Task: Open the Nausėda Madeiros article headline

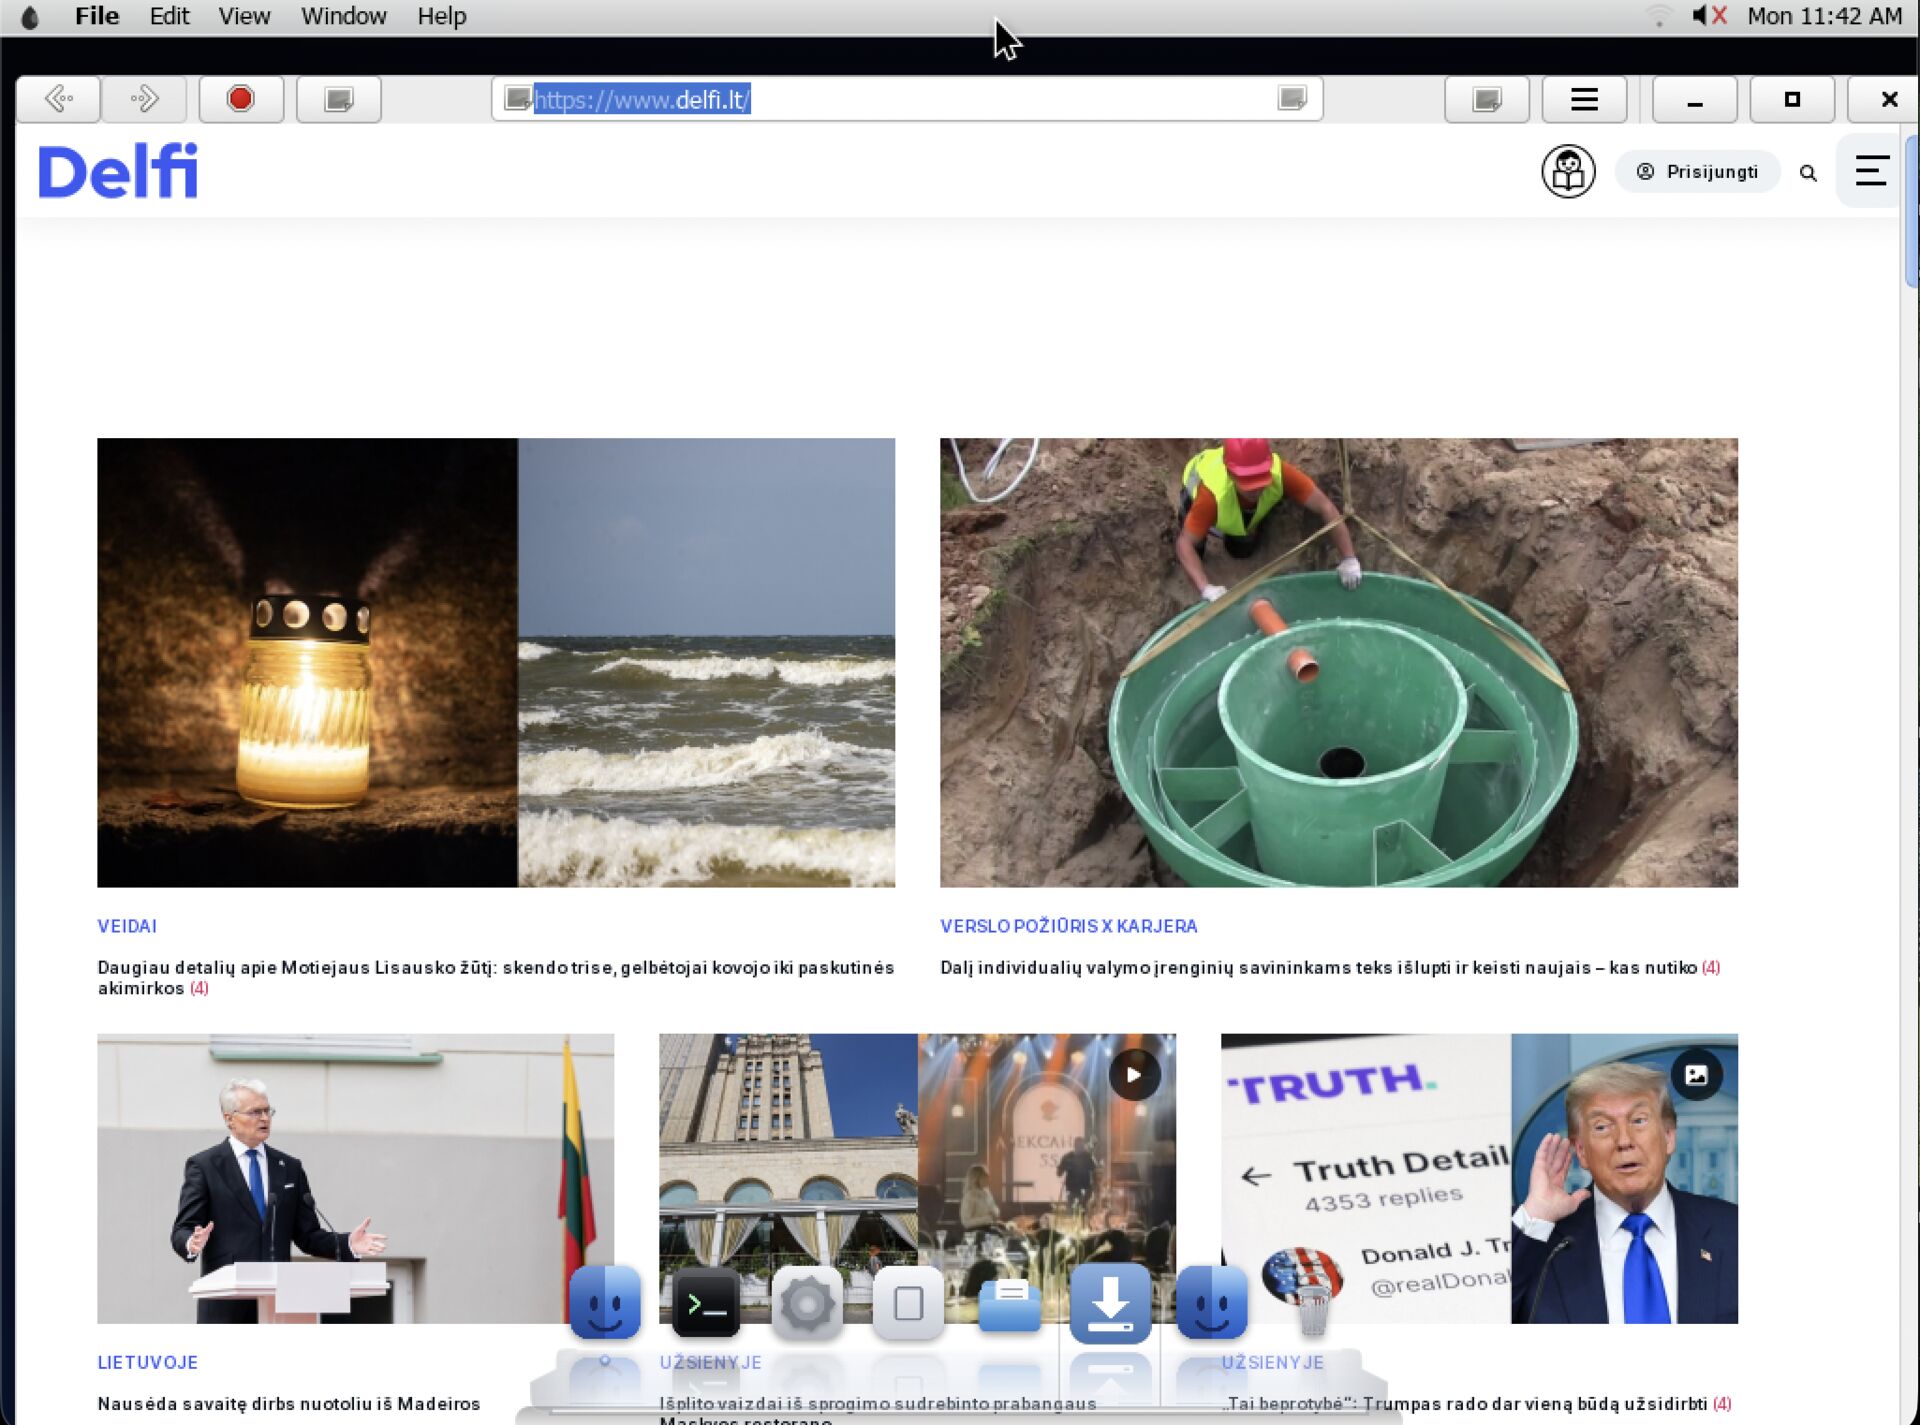Action: tap(289, 1404)
